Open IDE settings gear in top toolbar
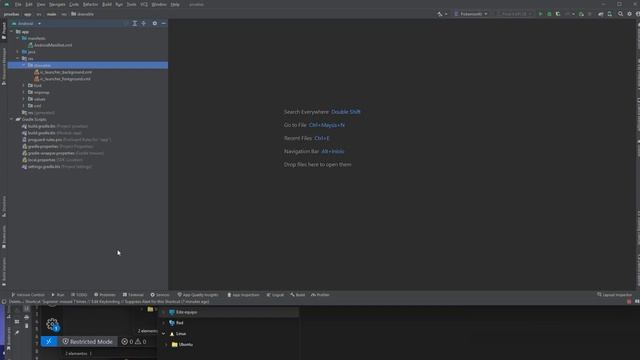 [x=629, y=14]
